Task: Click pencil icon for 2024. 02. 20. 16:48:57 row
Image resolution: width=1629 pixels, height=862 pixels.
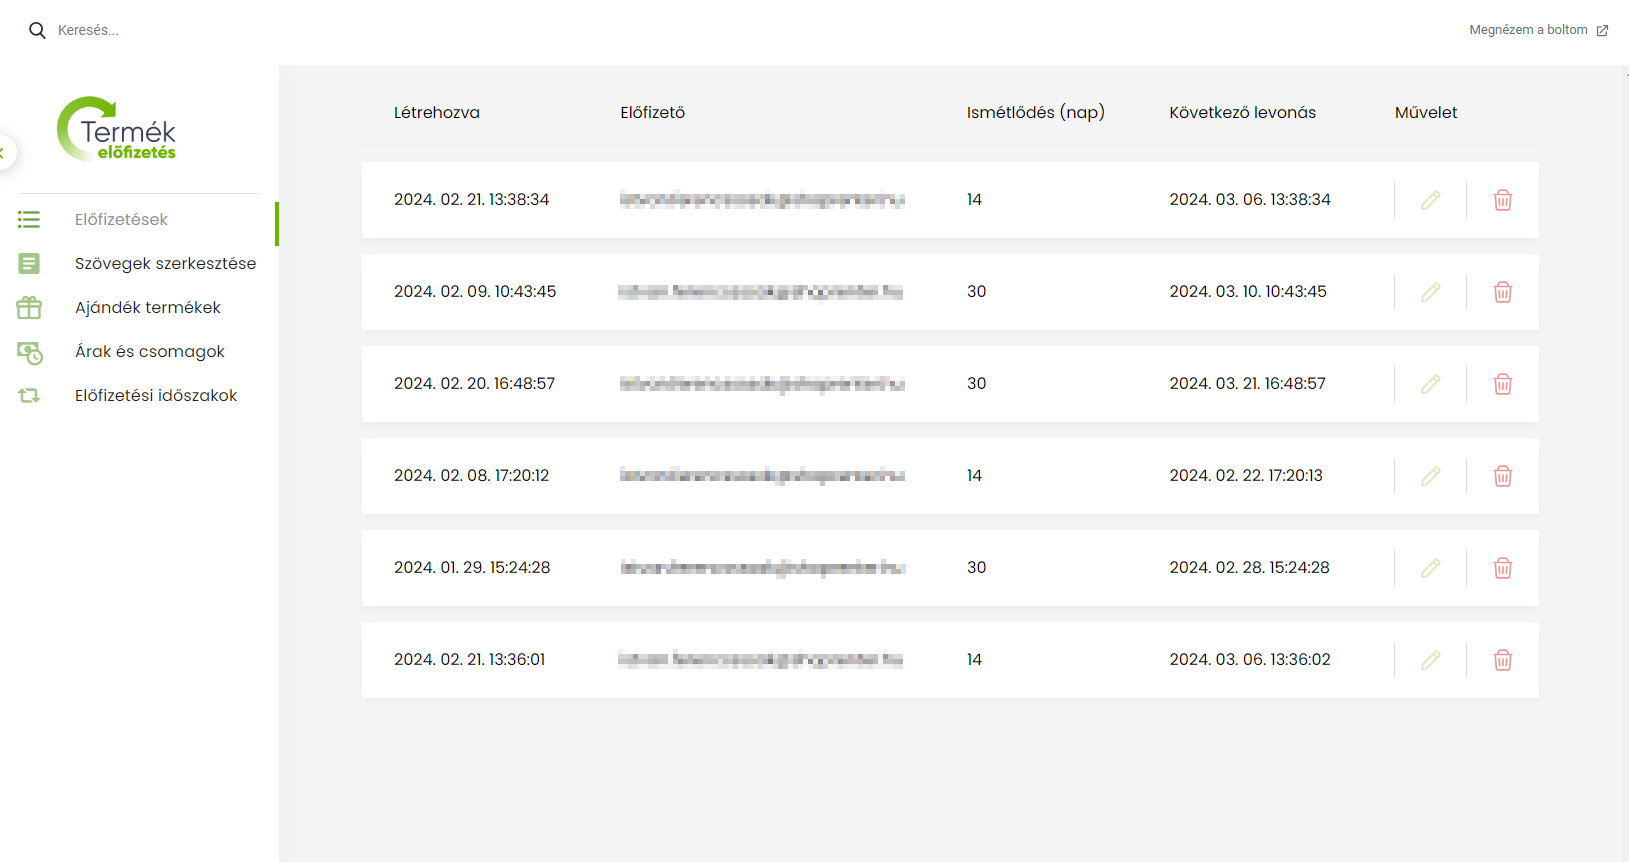Action: click(1431, 384)
